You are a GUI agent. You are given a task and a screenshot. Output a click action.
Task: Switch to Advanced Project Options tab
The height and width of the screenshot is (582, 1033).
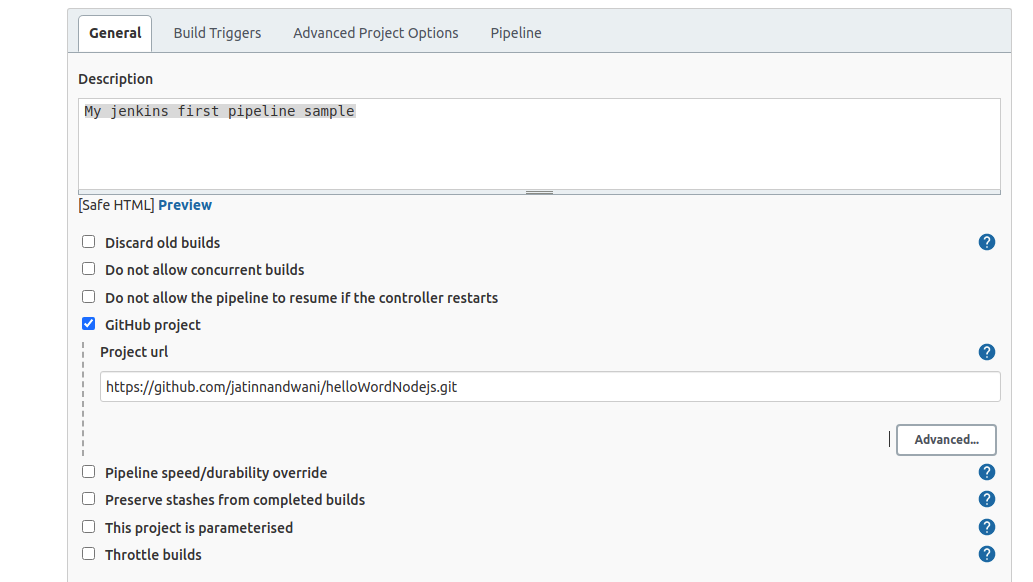point(375,32)
